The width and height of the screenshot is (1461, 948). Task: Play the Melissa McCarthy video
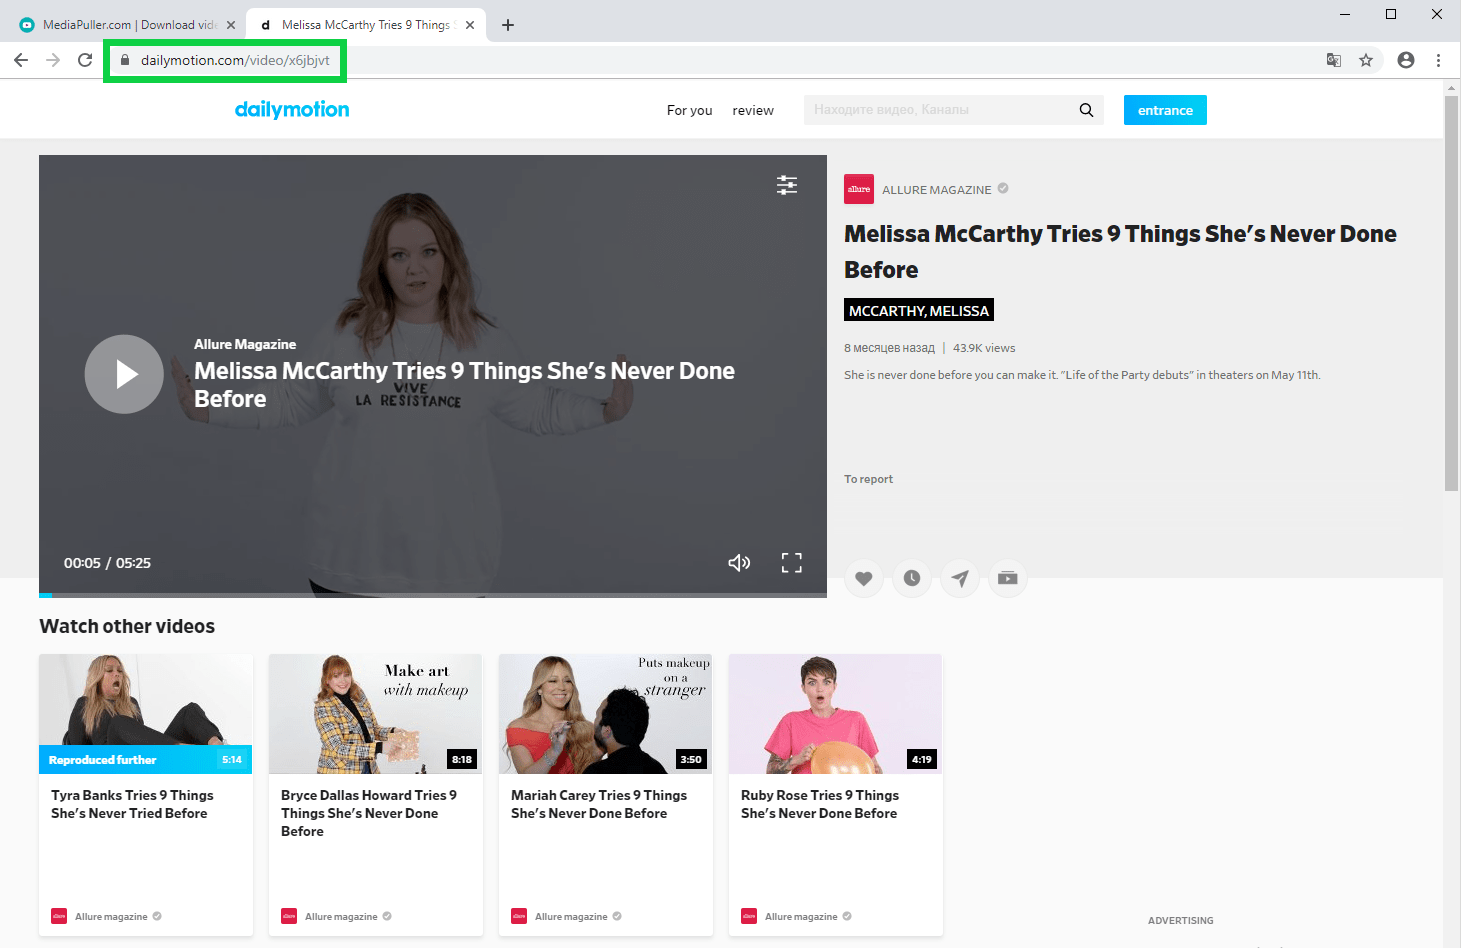point(124,374)
